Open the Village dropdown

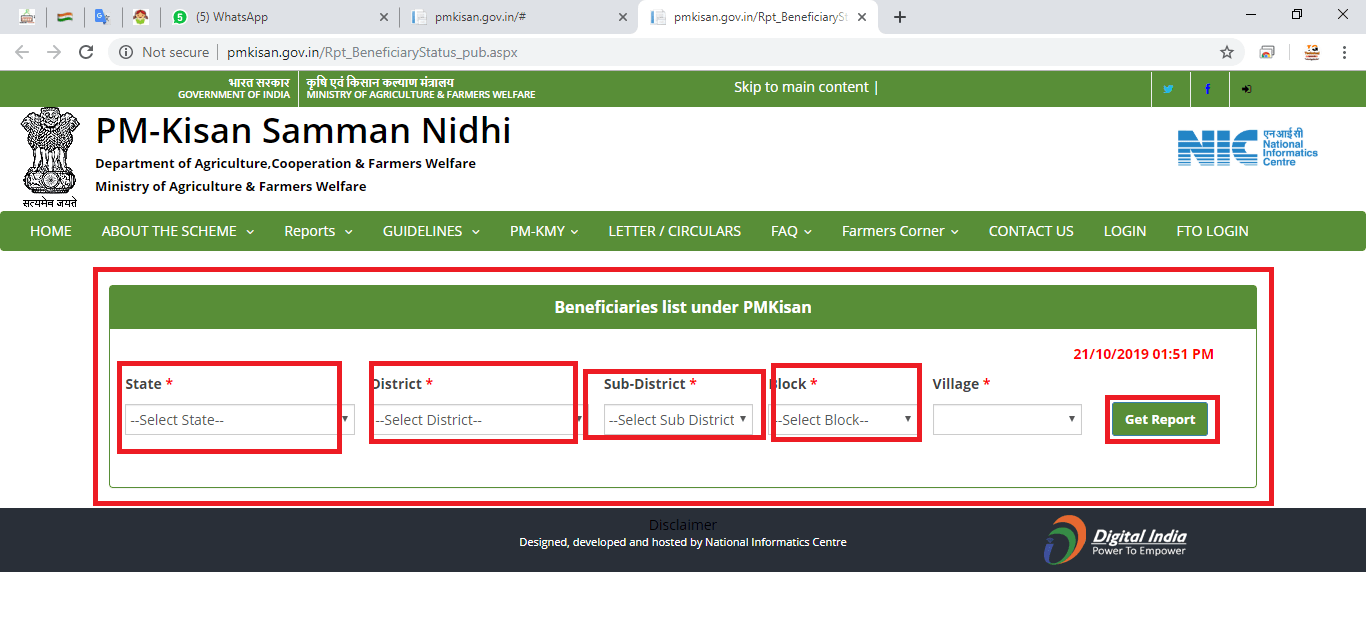tap(1007, 420)
